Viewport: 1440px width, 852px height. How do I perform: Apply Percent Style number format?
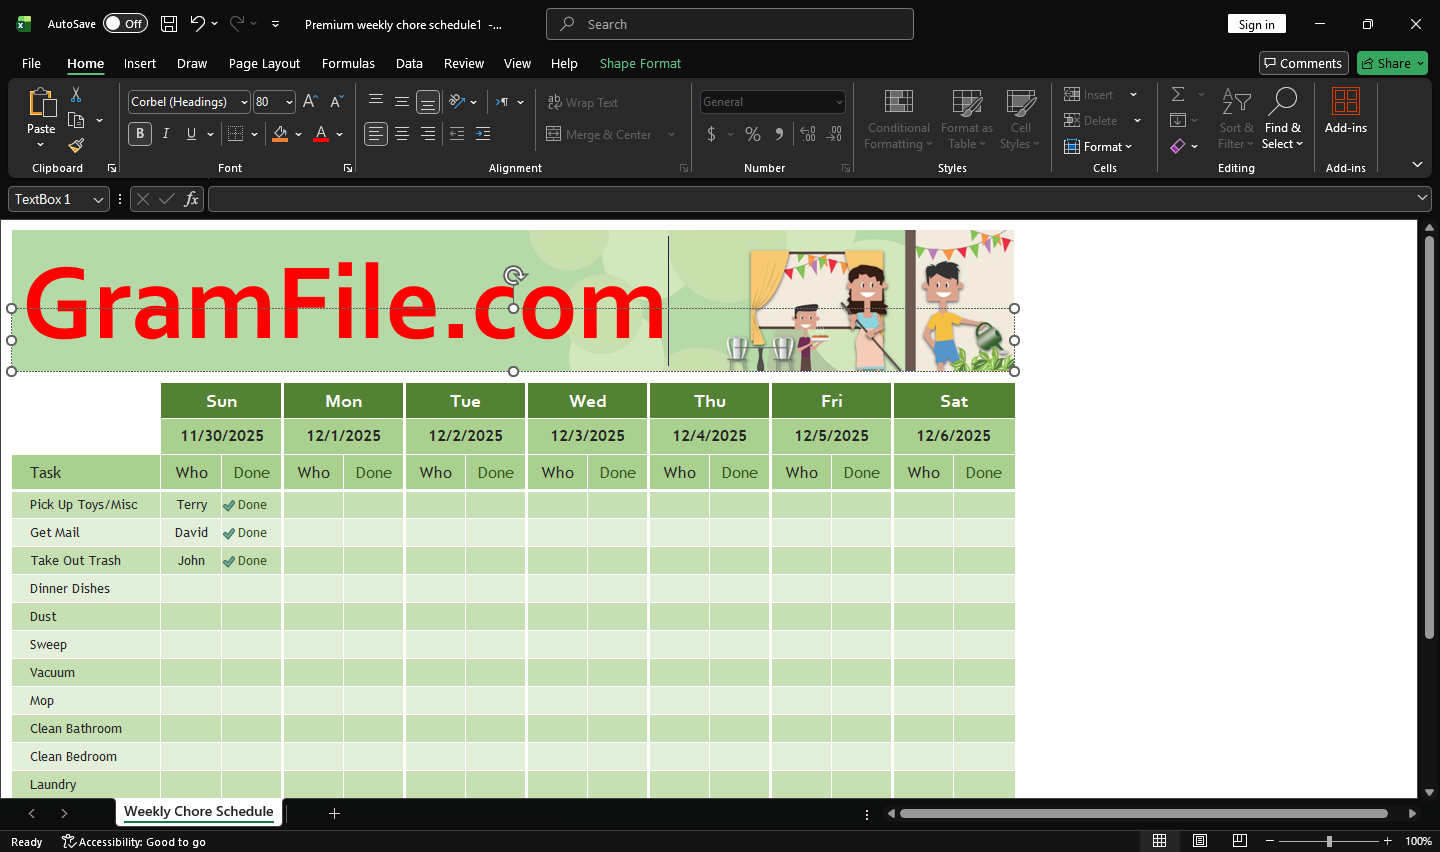point(753,134)
